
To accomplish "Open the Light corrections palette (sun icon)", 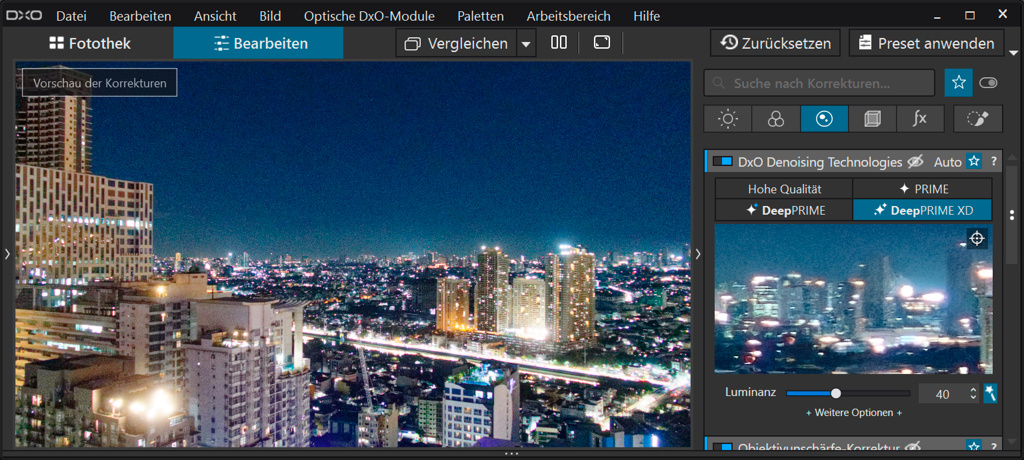I will (728, 119).
